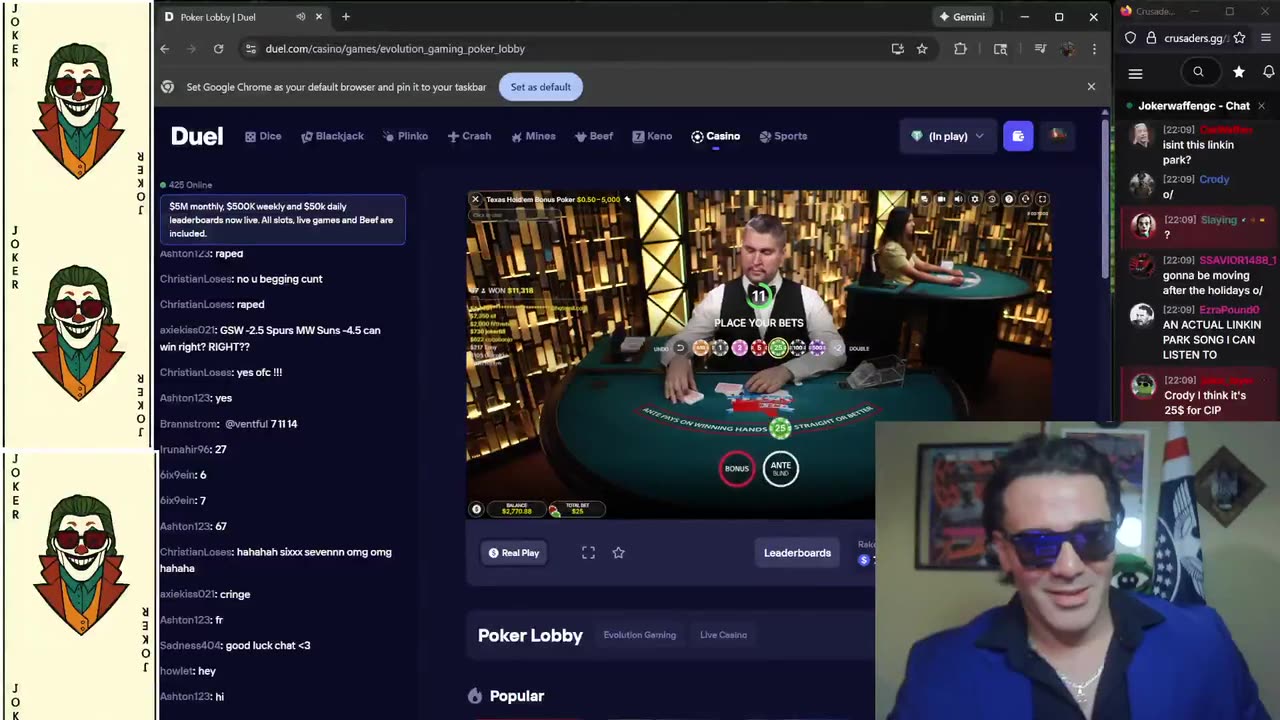Image resolution: width=1280 pixels, height=720 pixels.
Task: Place bet on the ANTE circle
Action: [x=781, y=467]
